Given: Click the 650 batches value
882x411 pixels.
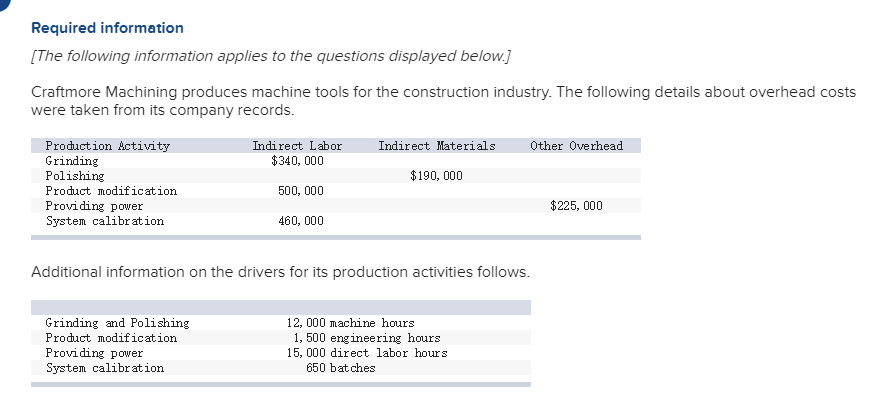Looking at the screenshot, I should tap(341, 368).
